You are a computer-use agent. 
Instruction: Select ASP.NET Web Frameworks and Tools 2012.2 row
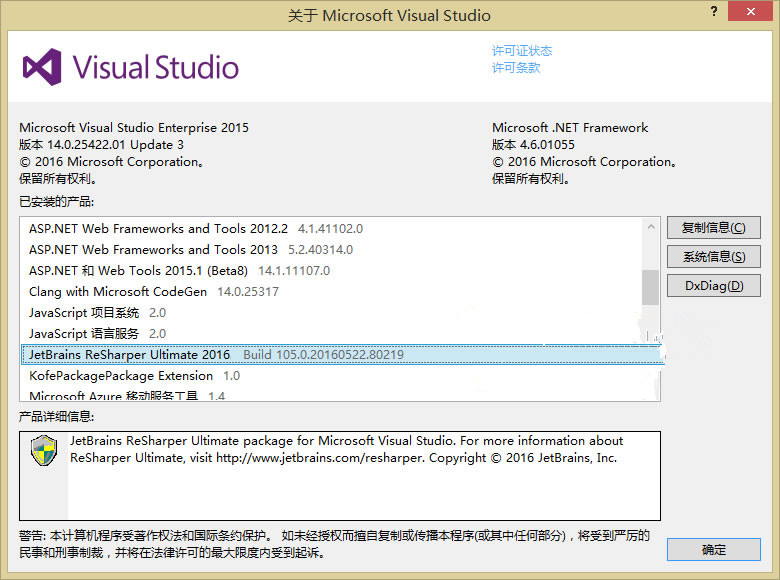[331, 229]
